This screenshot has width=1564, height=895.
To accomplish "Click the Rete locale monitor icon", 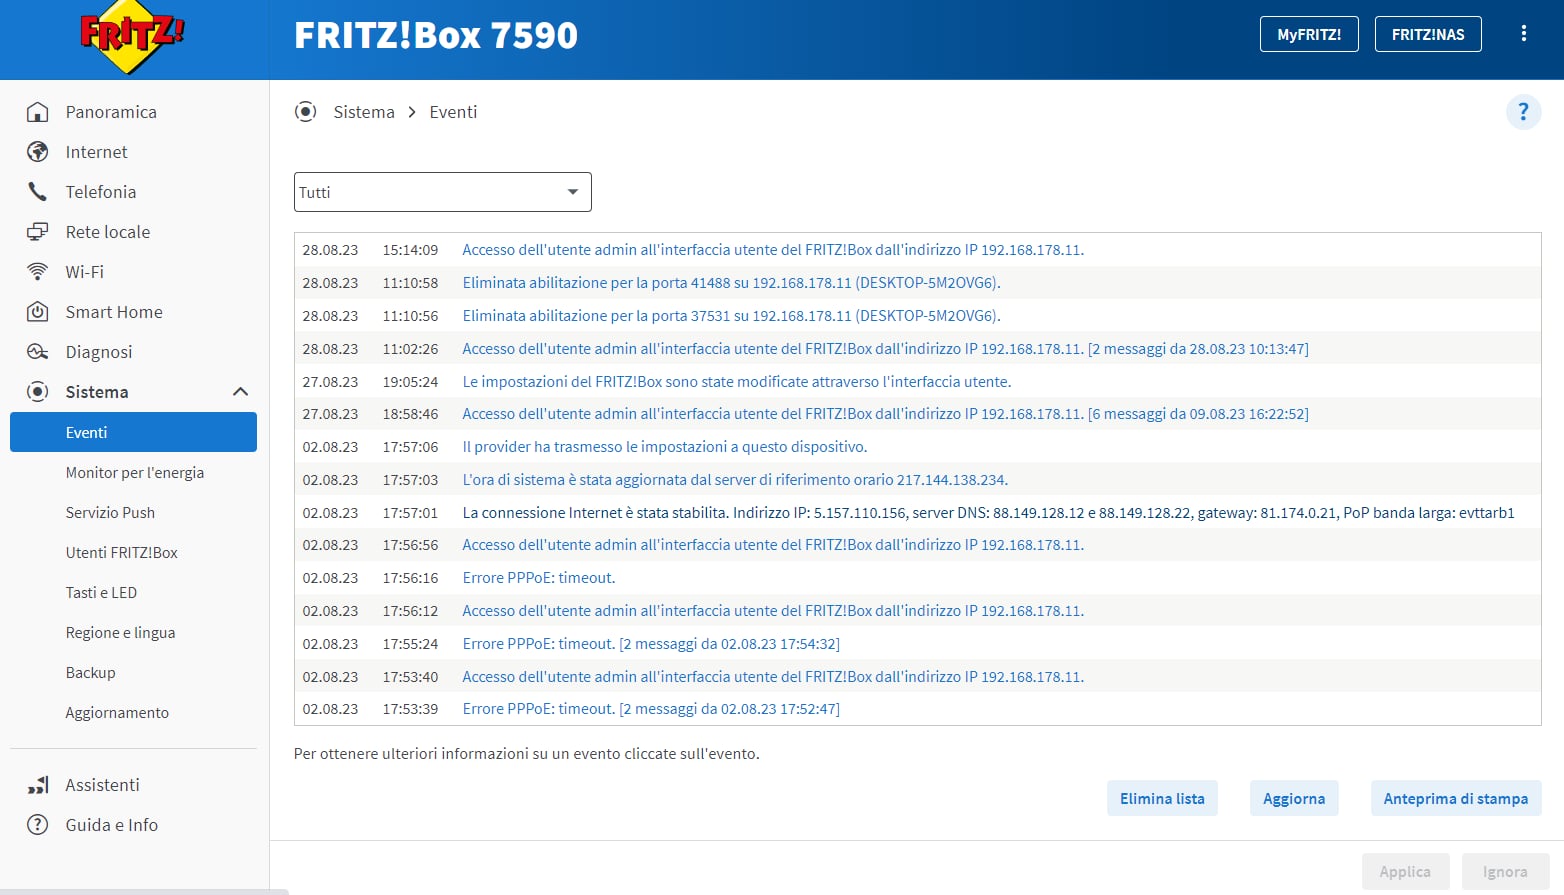I will (x=37, y=232).
